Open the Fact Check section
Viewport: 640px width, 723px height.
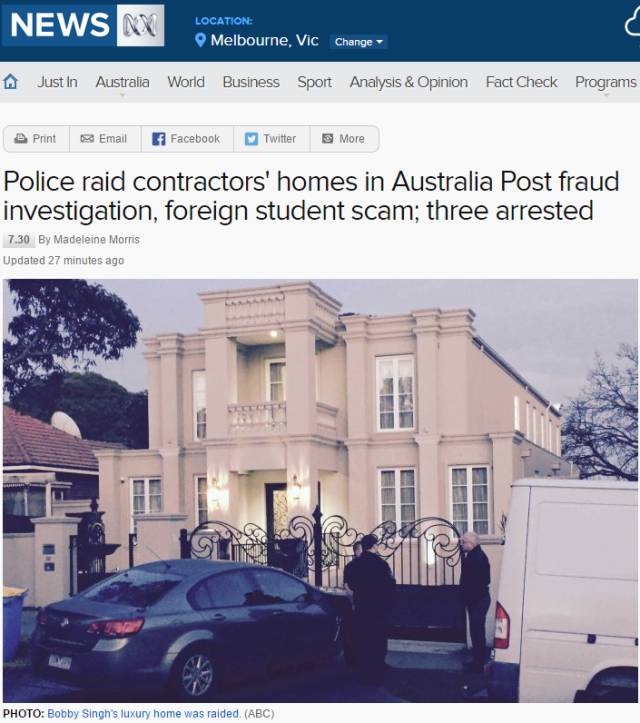521,82
